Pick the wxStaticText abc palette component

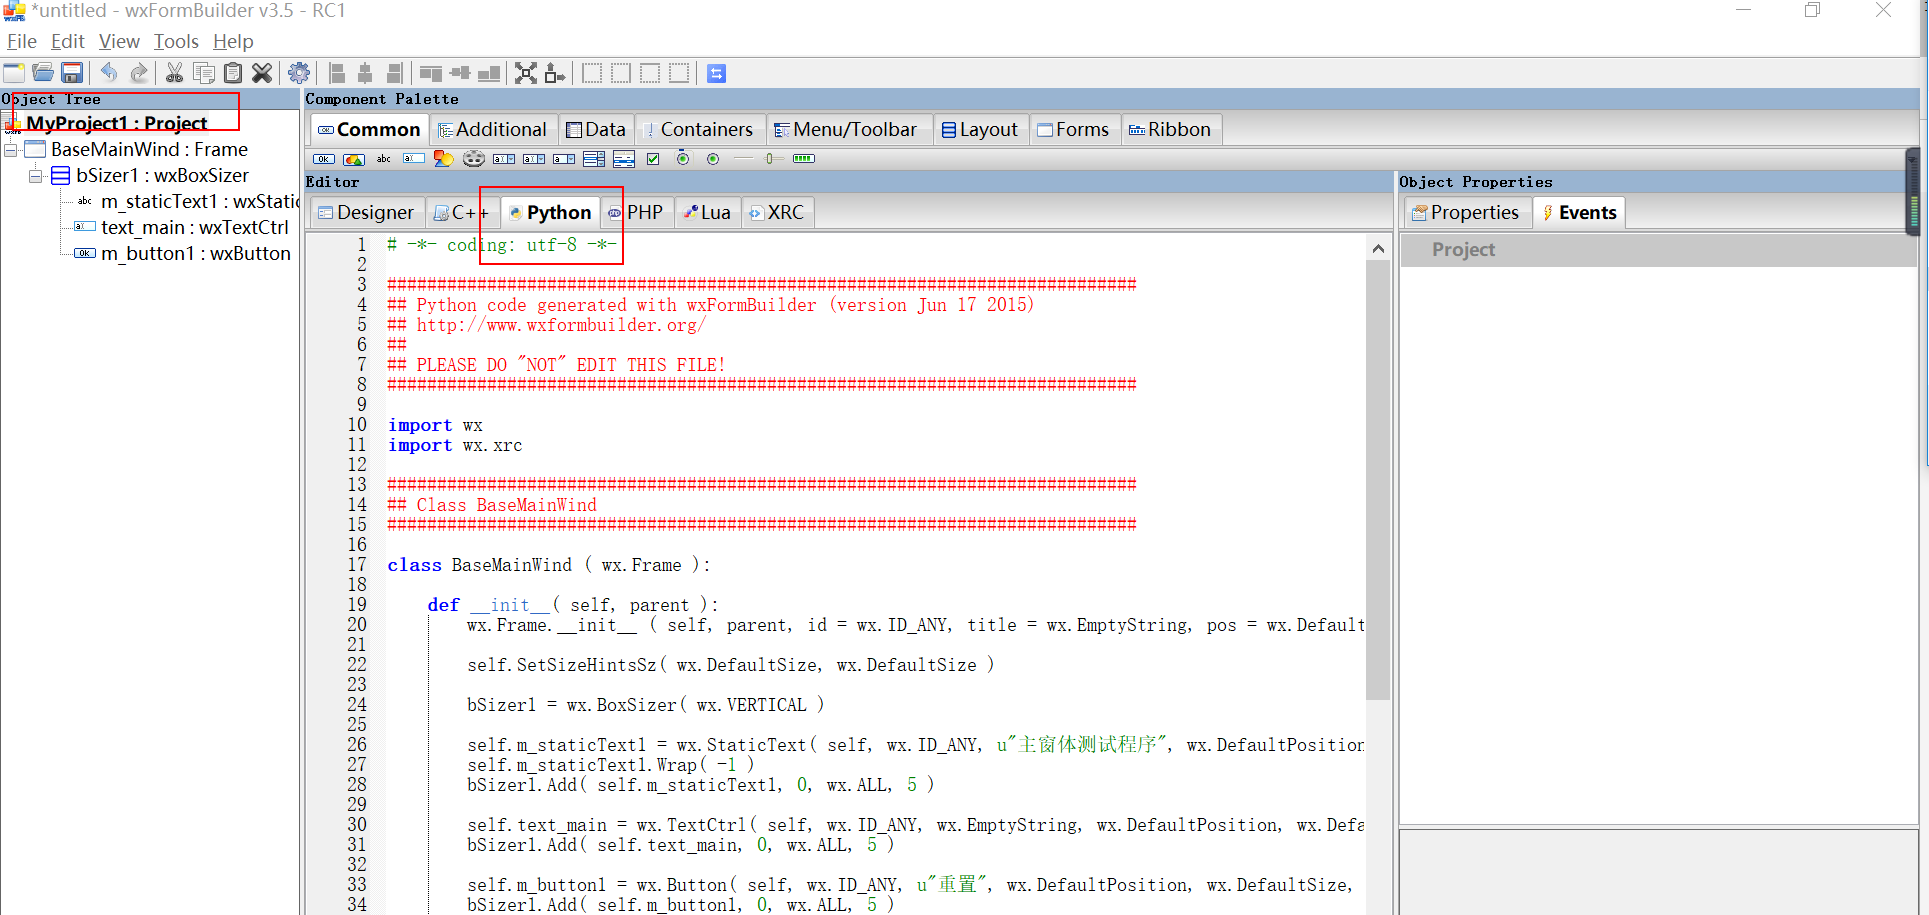[x=384, y=159]
